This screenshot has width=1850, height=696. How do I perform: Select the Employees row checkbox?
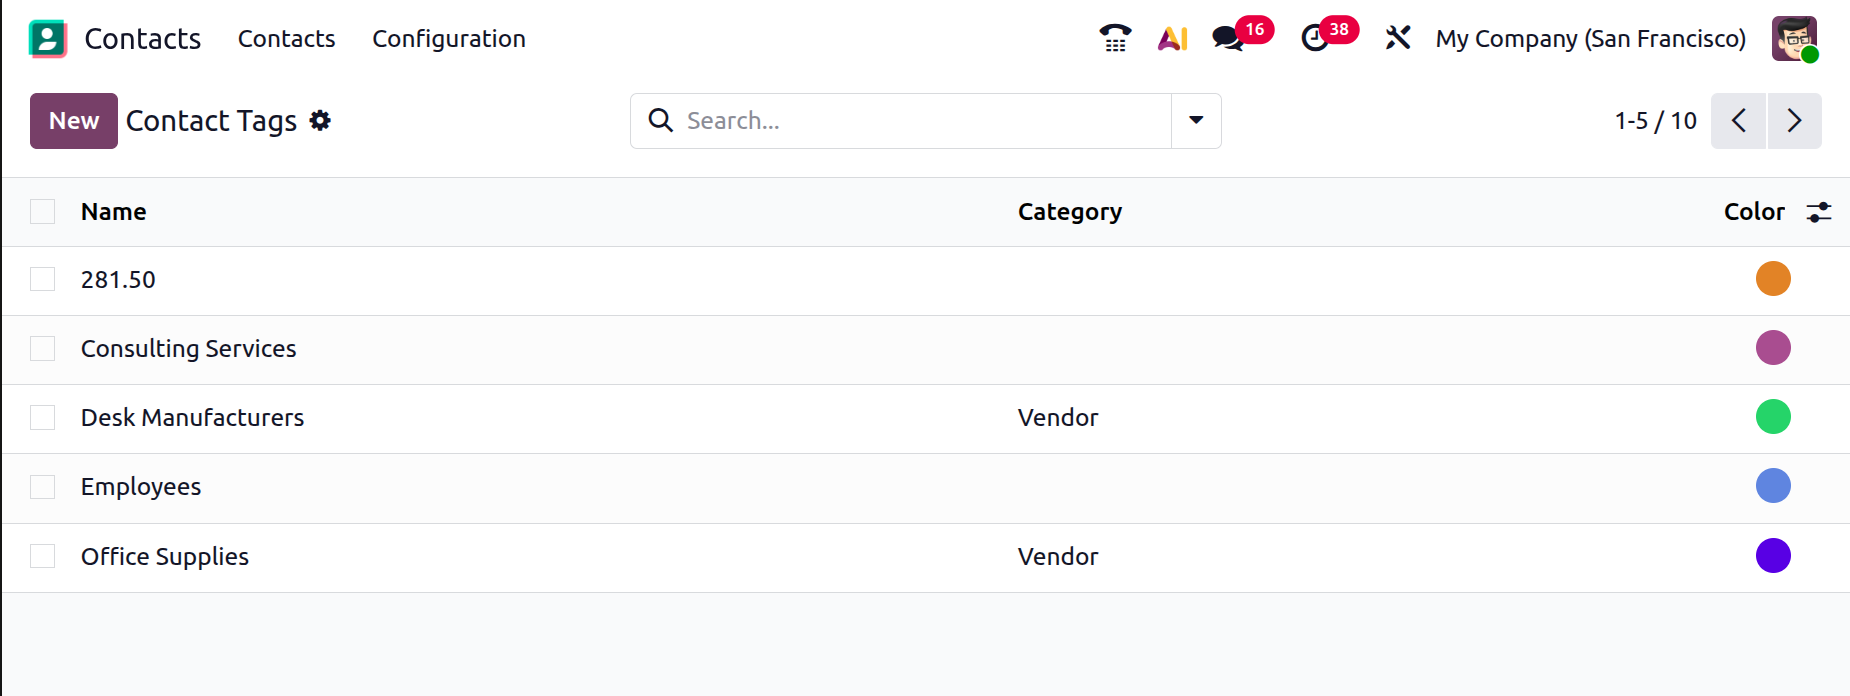pos(43,487)
